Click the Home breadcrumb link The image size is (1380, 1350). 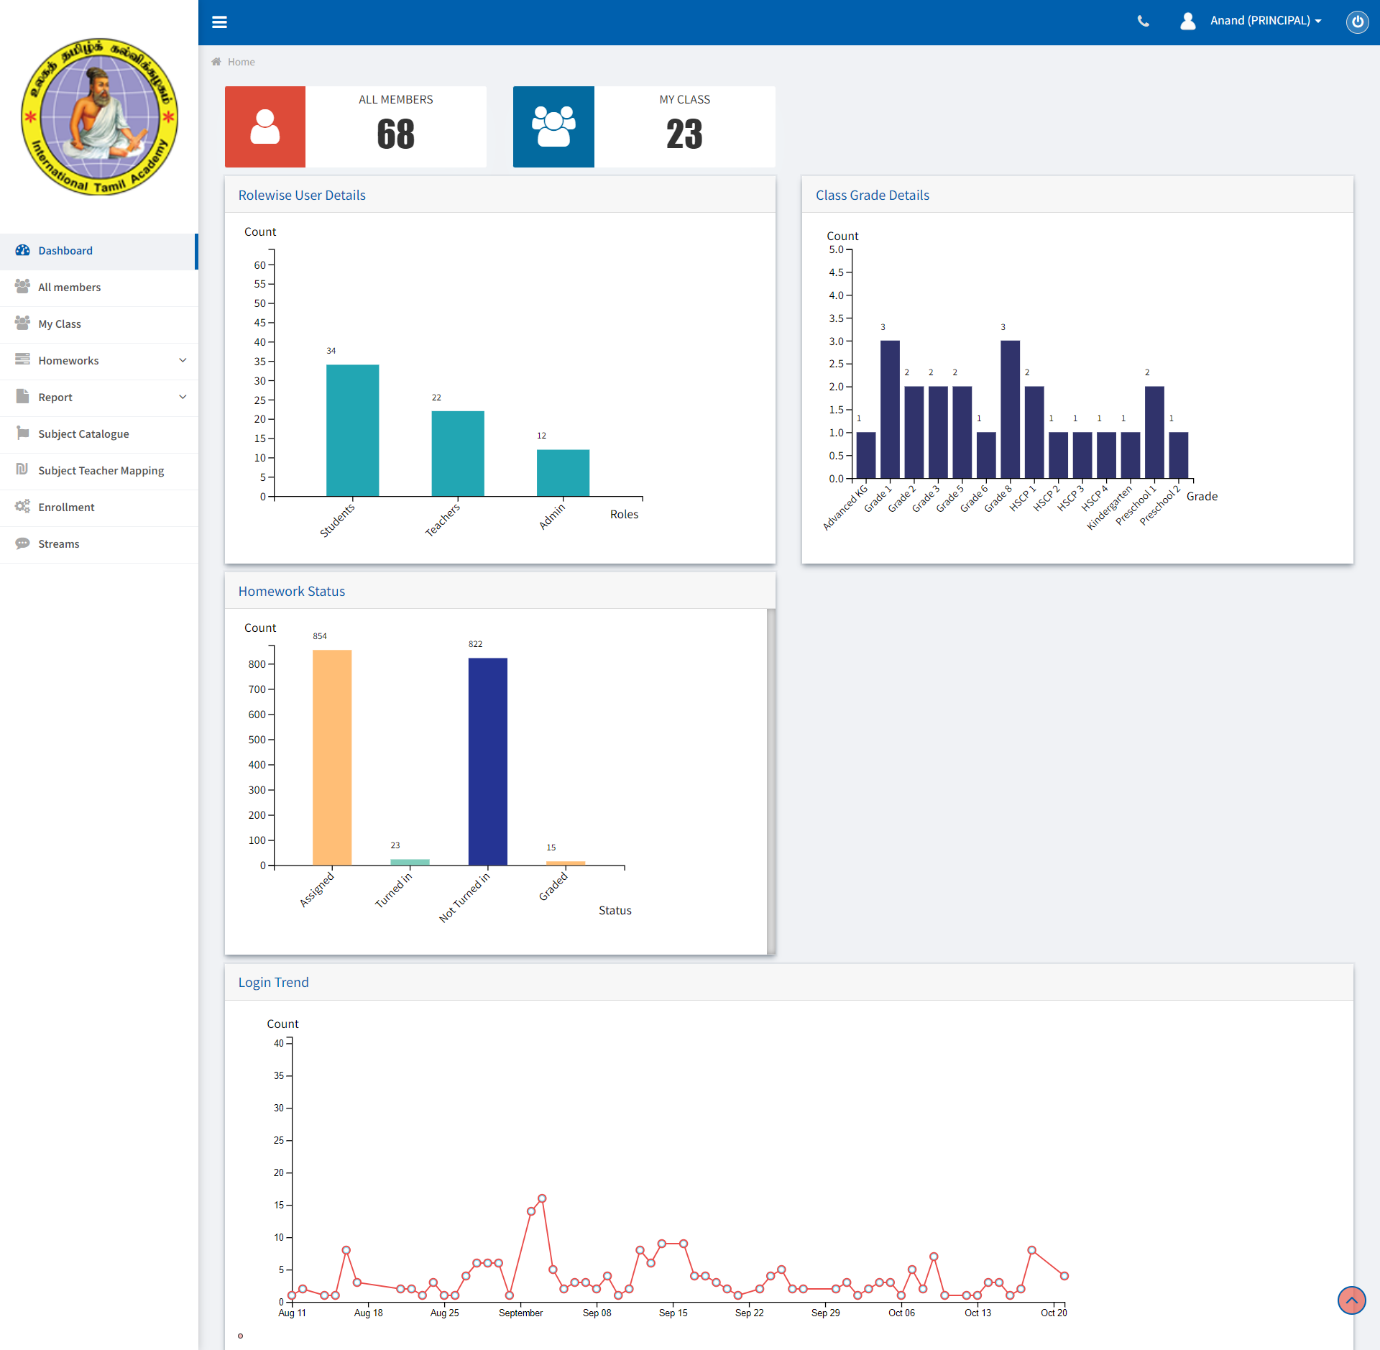241,62
